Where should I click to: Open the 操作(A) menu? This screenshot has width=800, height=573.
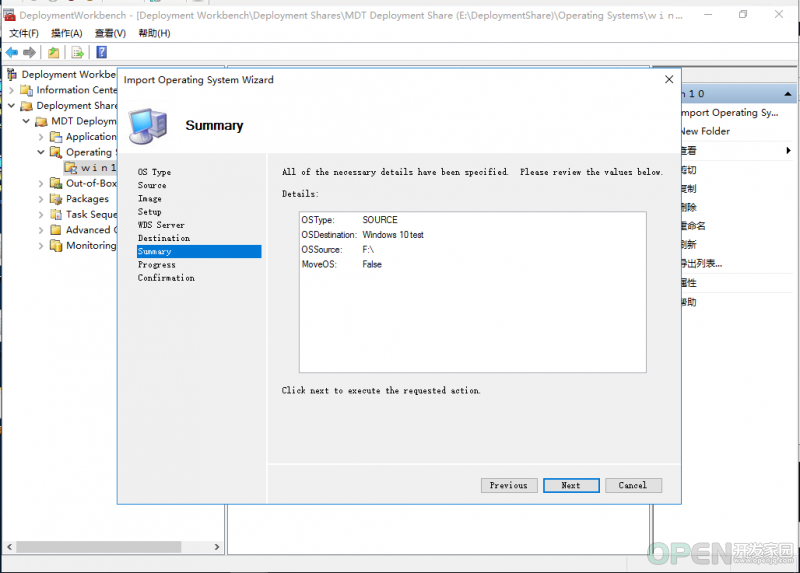click(x=67, y=33)
